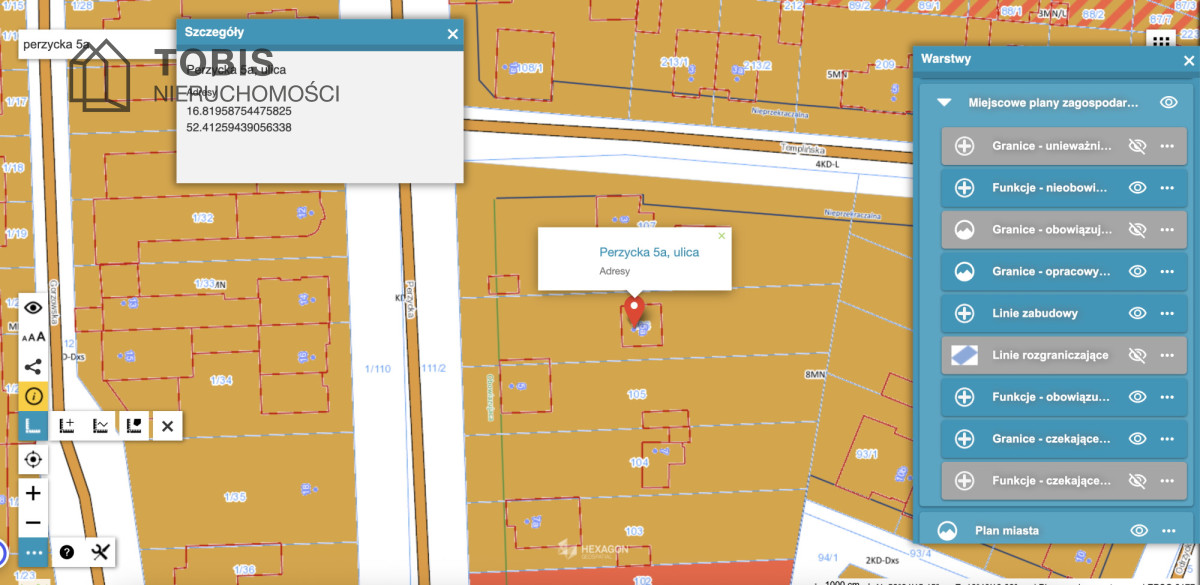This screenshot has width=1200, height=585.
Task: Select the measure distance profile tool
Action: point(100,426)
